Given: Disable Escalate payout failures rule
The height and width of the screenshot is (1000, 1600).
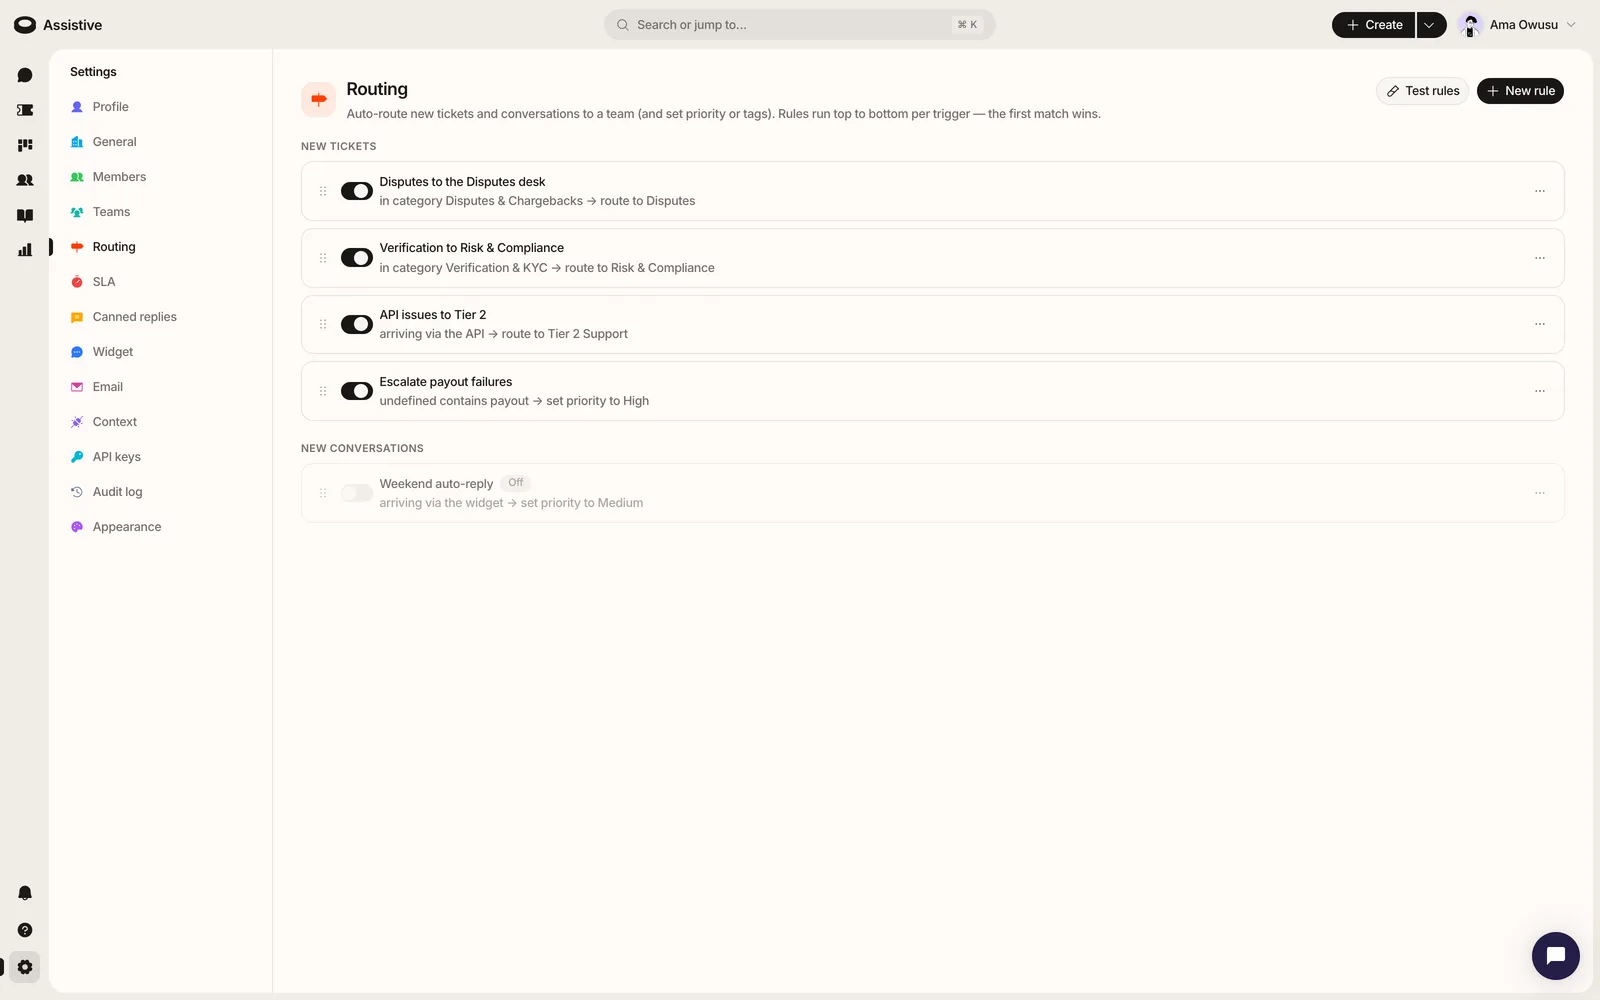Looking at the screenshot, I should 357,391.
